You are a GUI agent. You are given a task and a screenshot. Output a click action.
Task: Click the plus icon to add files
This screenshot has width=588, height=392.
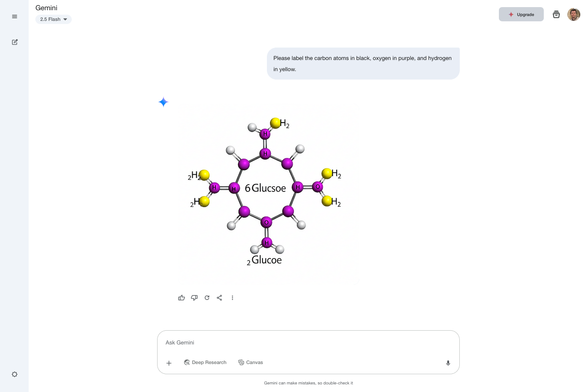pyautogui.click(x=169, y=363)
